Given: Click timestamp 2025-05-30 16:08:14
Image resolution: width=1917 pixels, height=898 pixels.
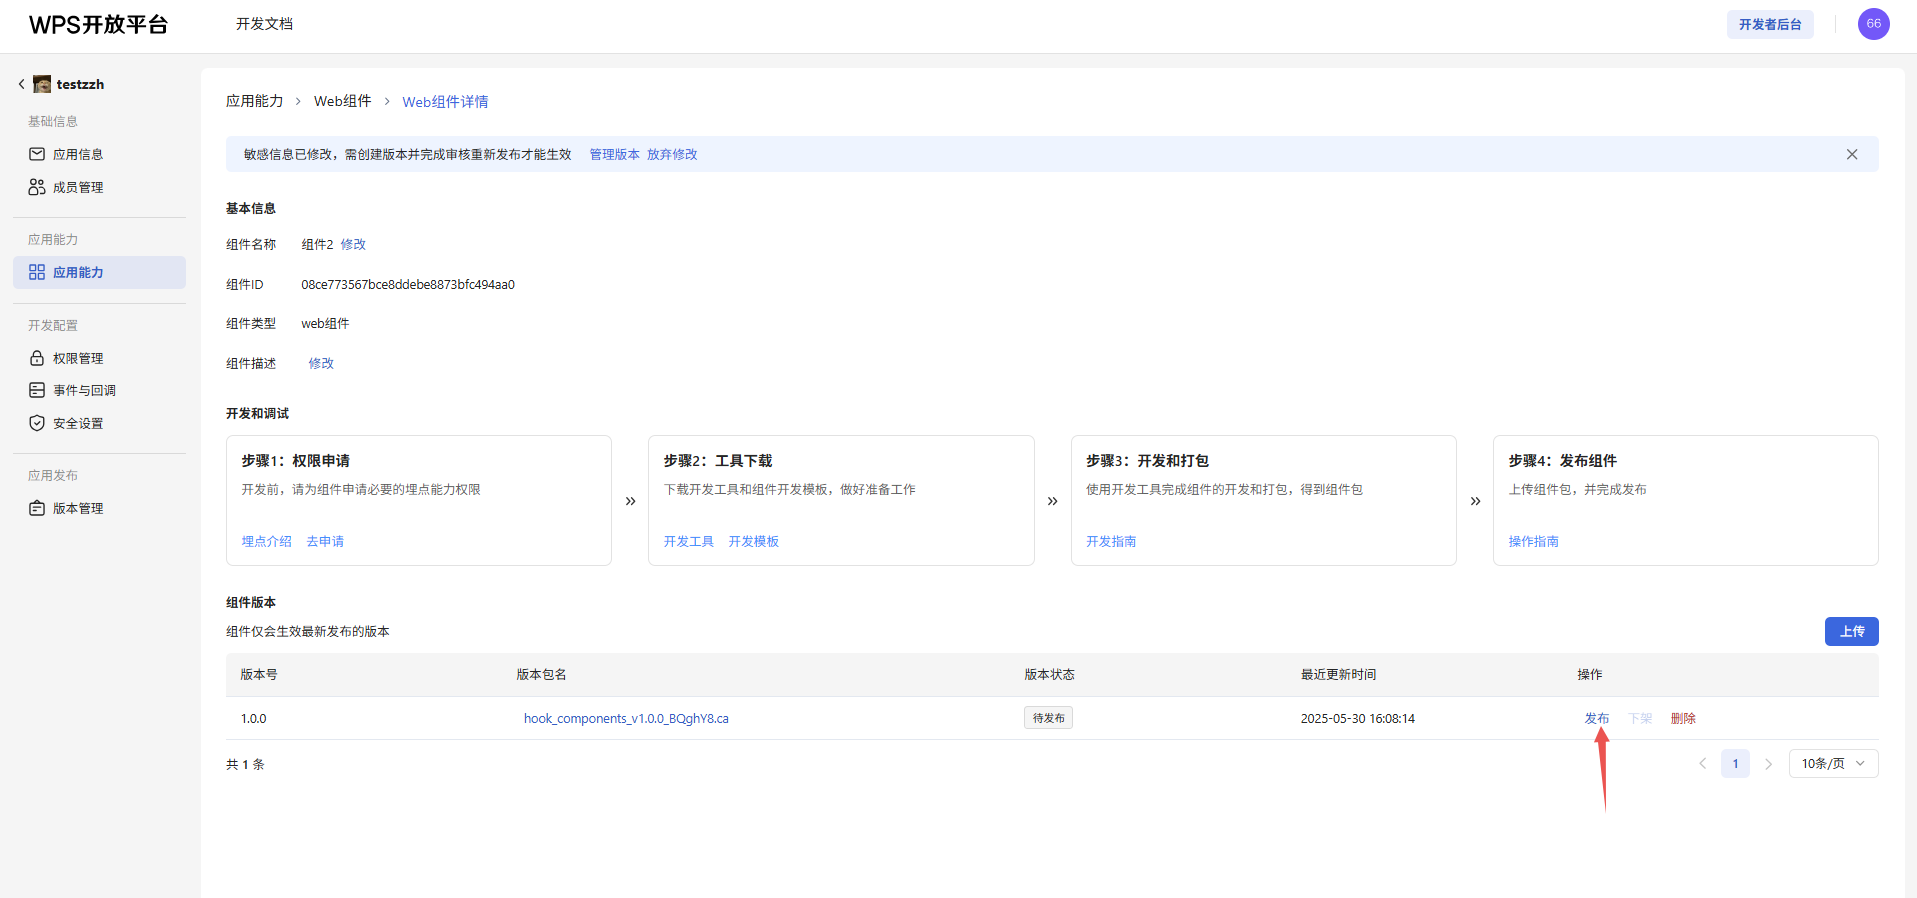Looking at the screenshot, I should point(1357,718).
